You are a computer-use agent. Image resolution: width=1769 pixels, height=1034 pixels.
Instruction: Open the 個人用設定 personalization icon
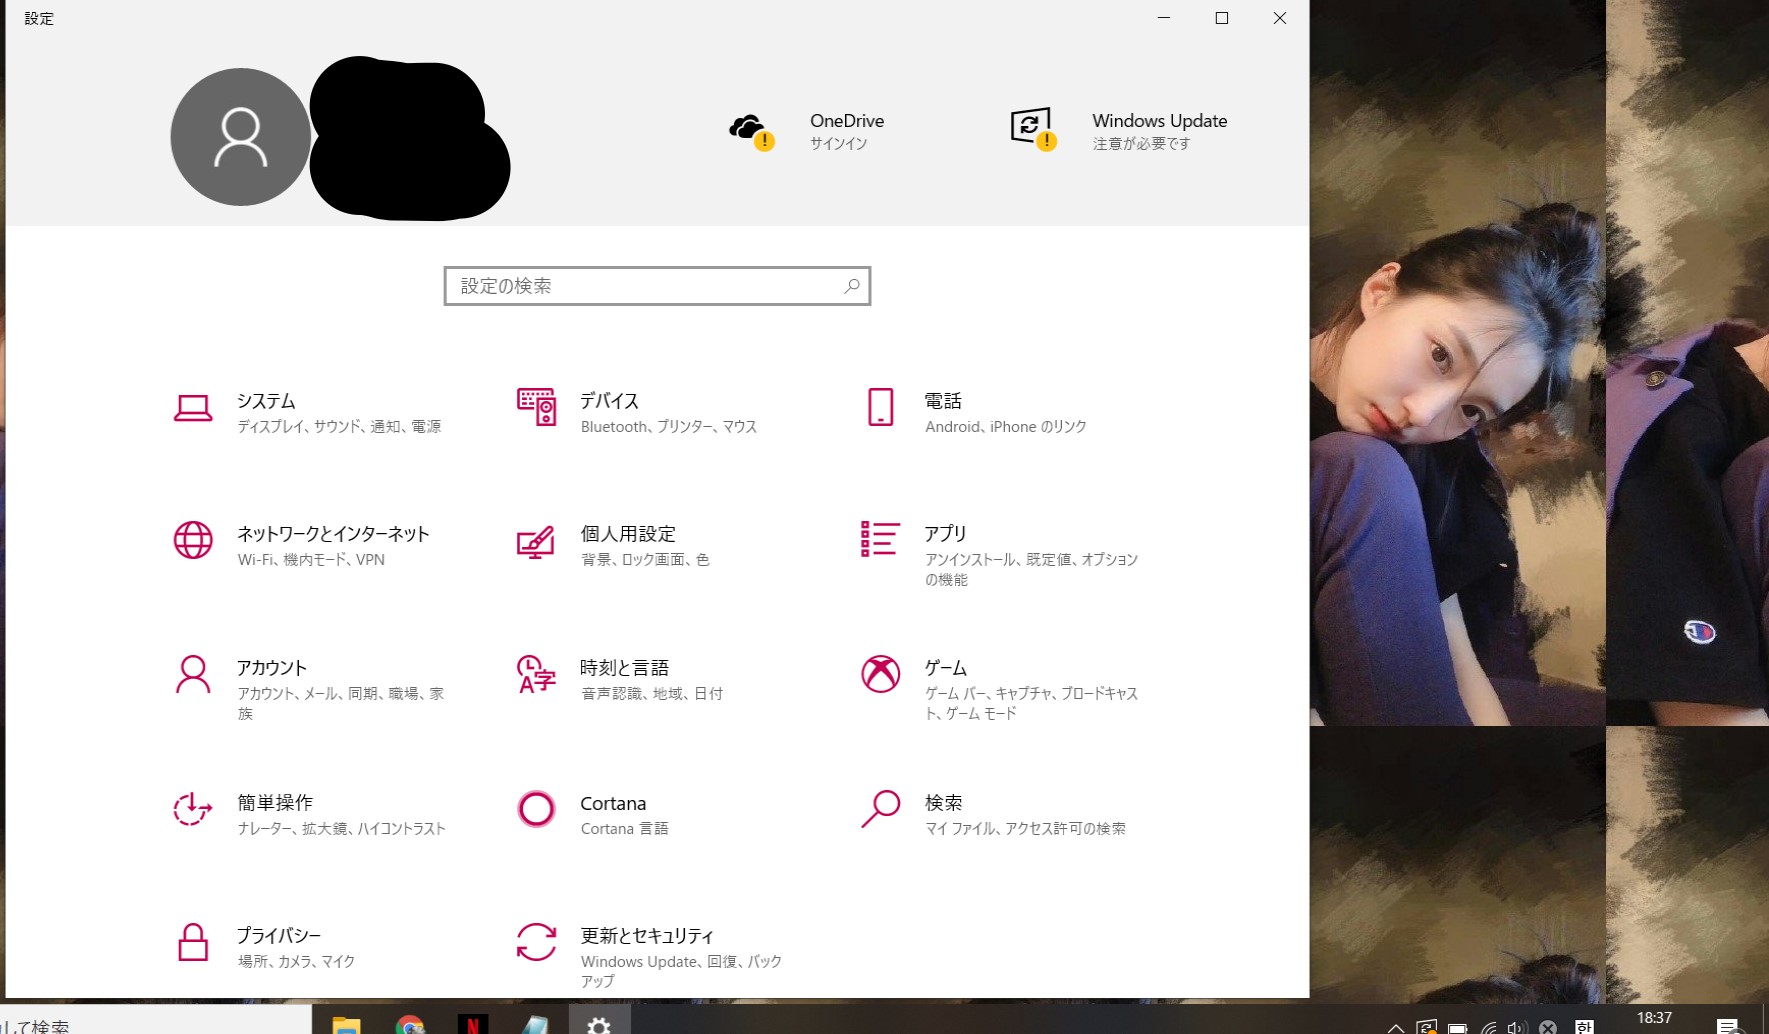coord(536,542)
